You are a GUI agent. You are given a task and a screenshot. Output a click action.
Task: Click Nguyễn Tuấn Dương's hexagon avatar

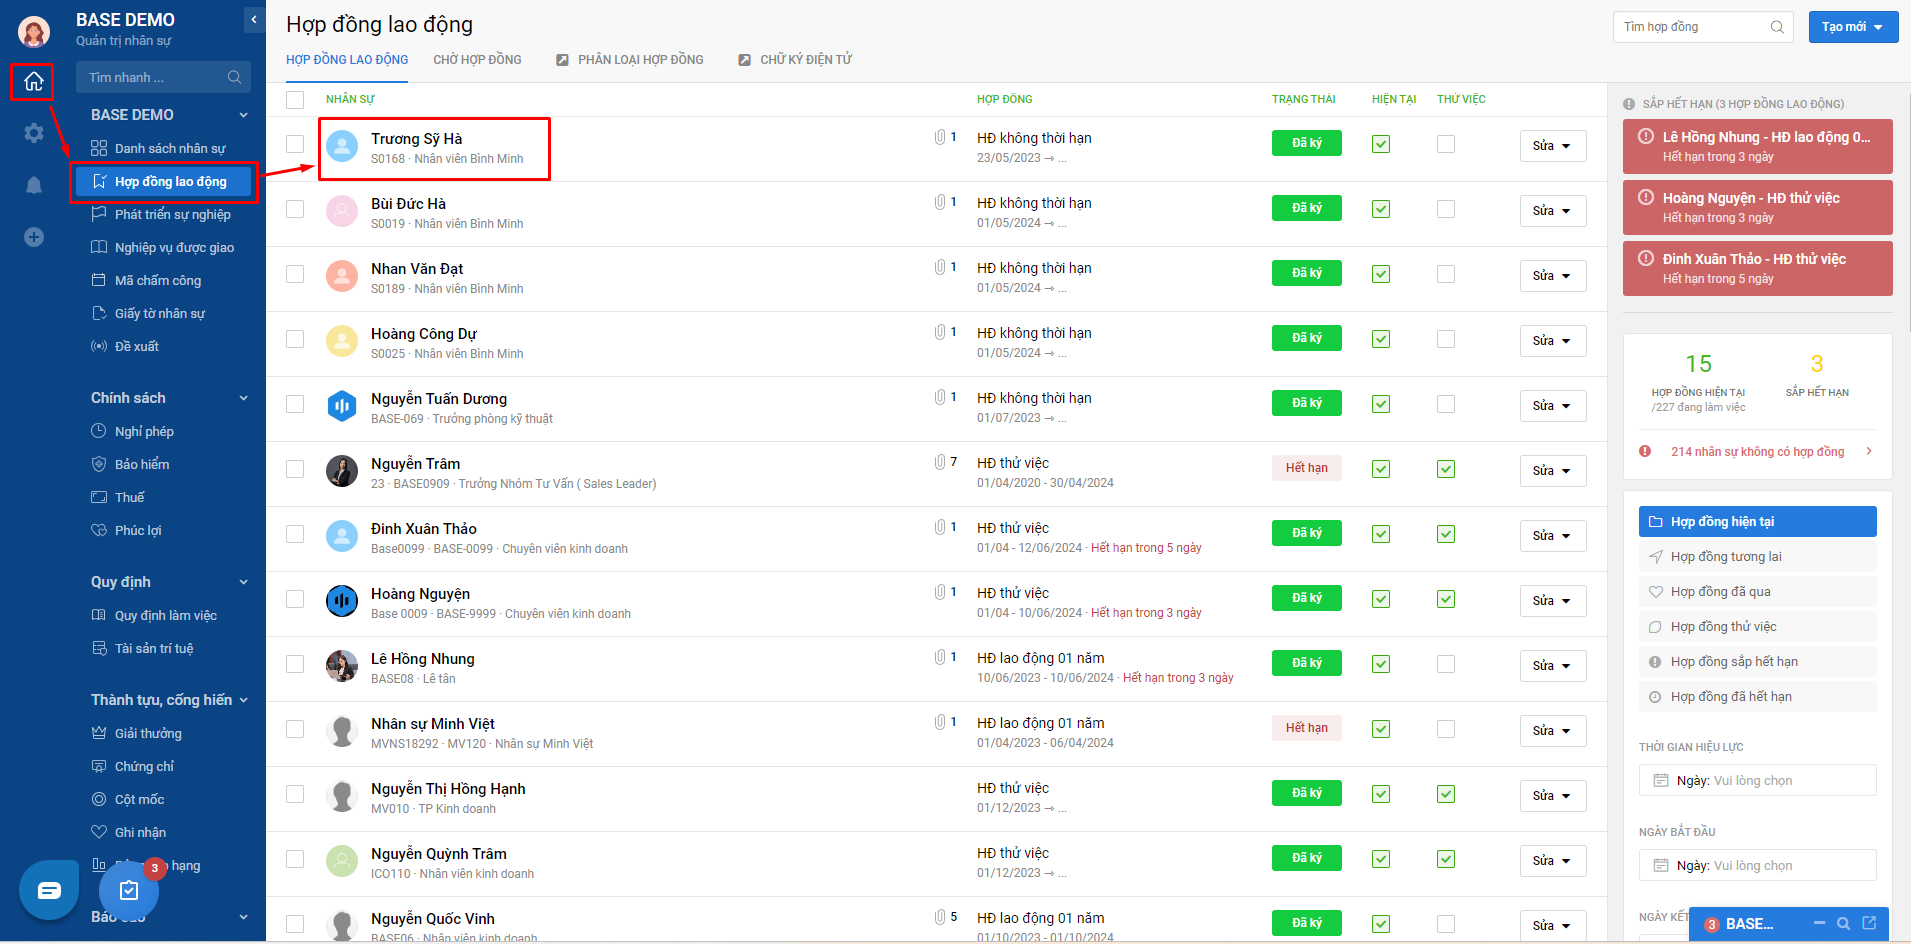[x=342, y=405]
